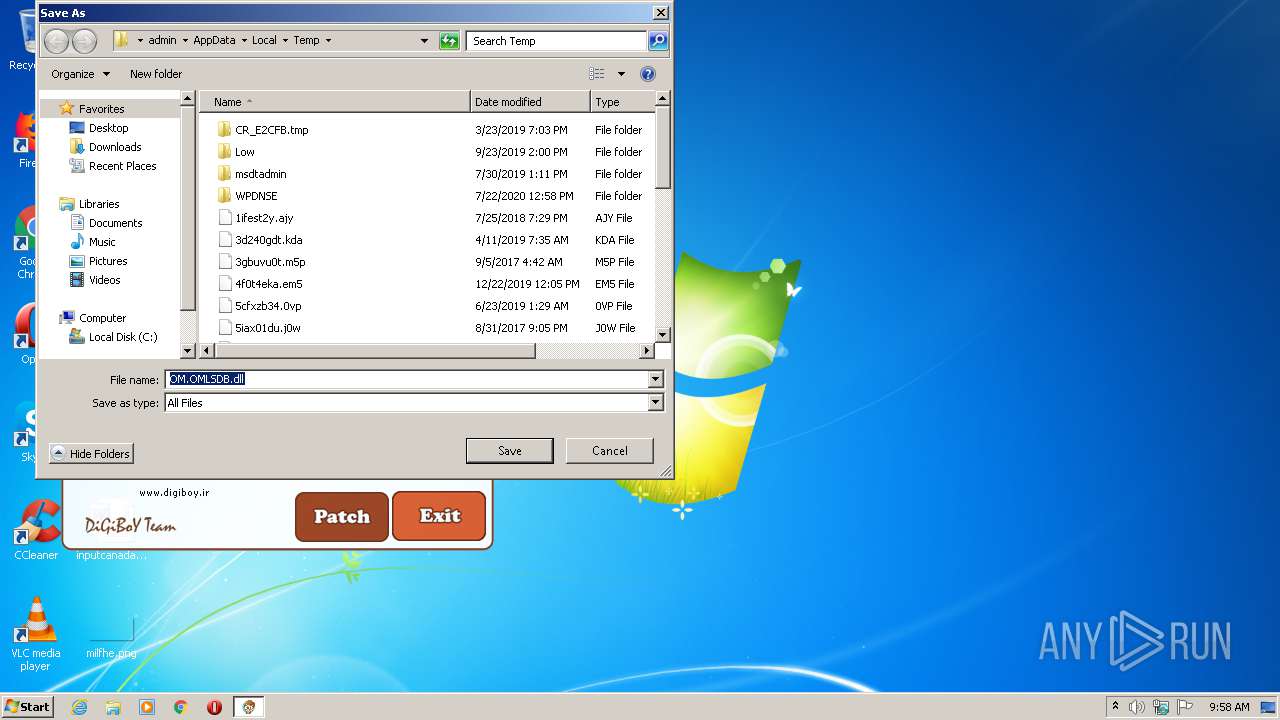The height and width of the screenshot is (720, 1280).
Task: Go forward using the forward arrow
Action: [x=85, y=41]
